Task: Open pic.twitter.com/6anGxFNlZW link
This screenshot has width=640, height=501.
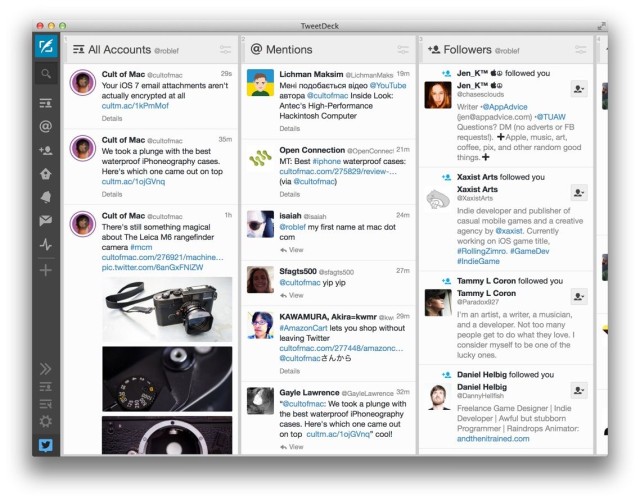Action: 152,267
